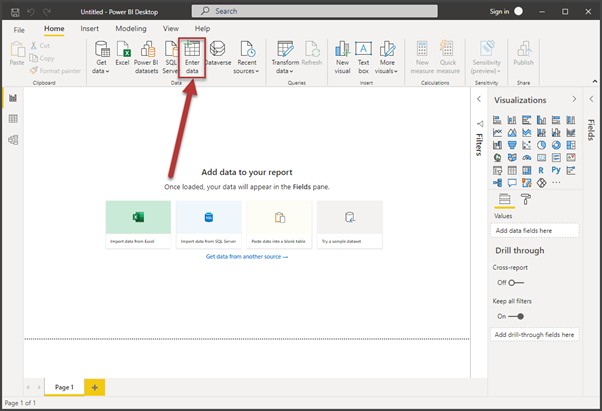
Task: Open the Format paint-roller tab
Action: tap(526, 199)
